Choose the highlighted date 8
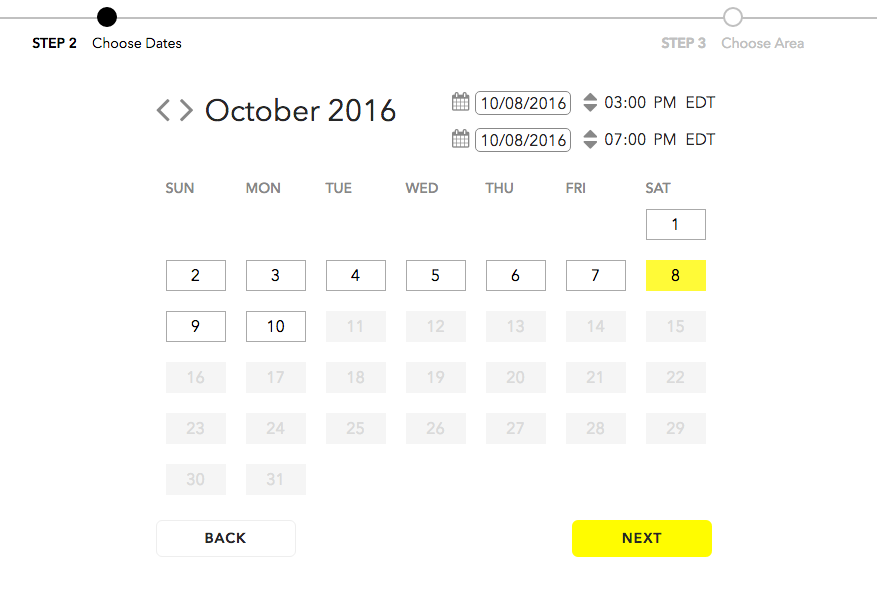The image size is (877, 601). pyautogui.click(x=676, y=275)
